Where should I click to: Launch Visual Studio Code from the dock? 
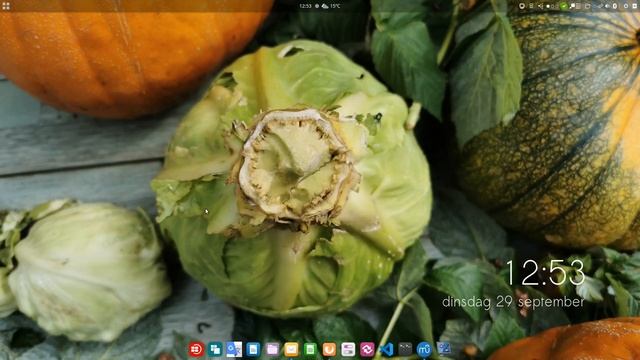[x=386, y=349]
